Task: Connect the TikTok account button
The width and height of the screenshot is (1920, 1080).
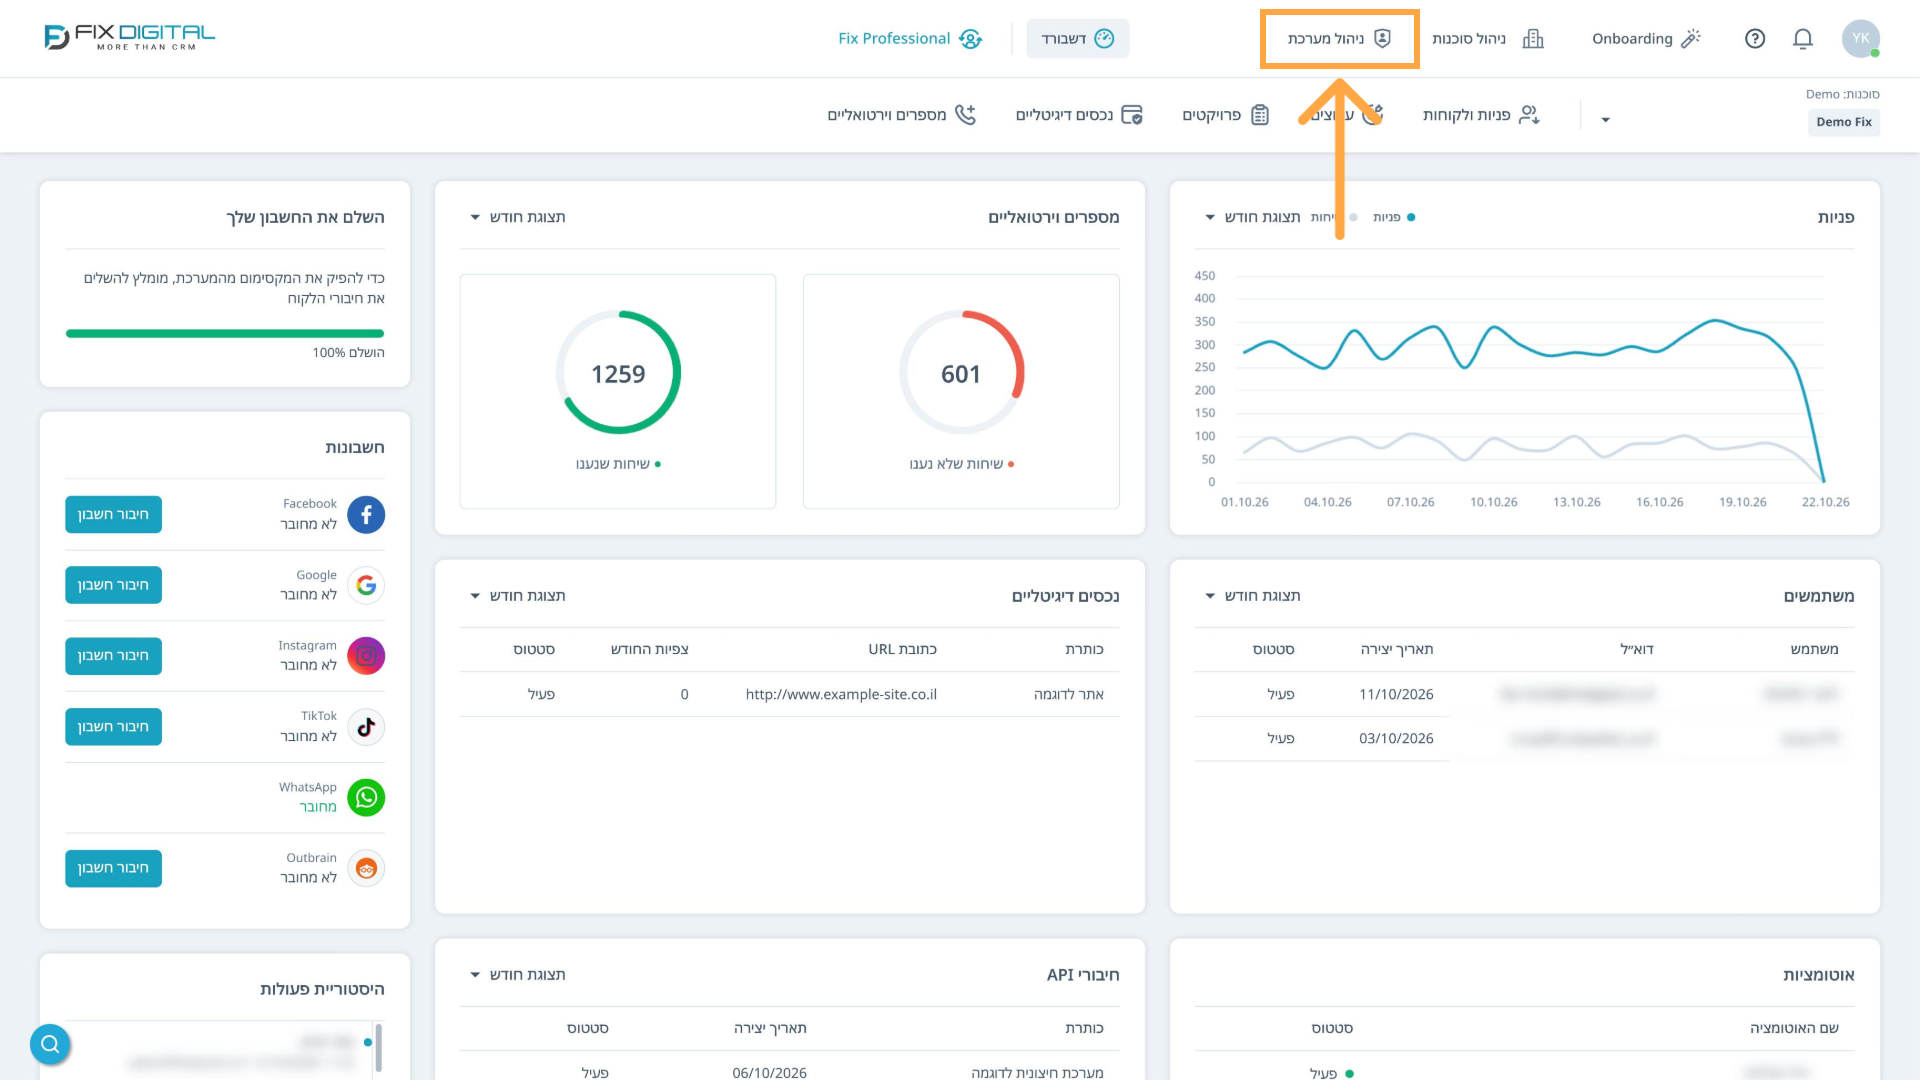Action: point(113,727)
